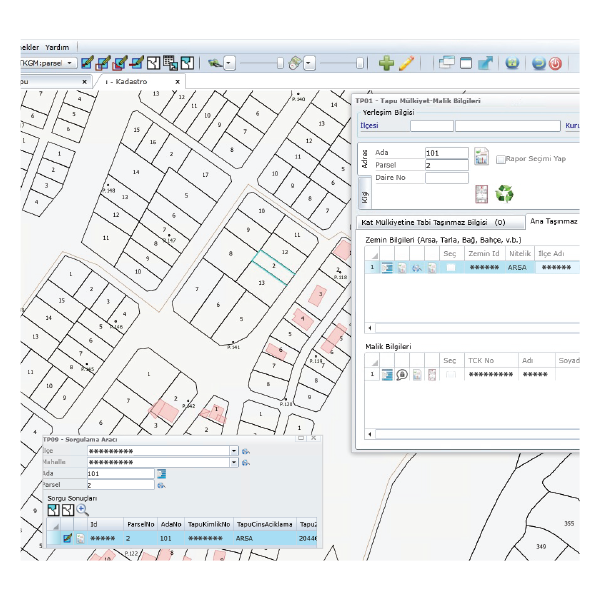600x600 pixels.
Task: Click the search icon next to Mahalle dropdown
Action: (x=246, y=463)
